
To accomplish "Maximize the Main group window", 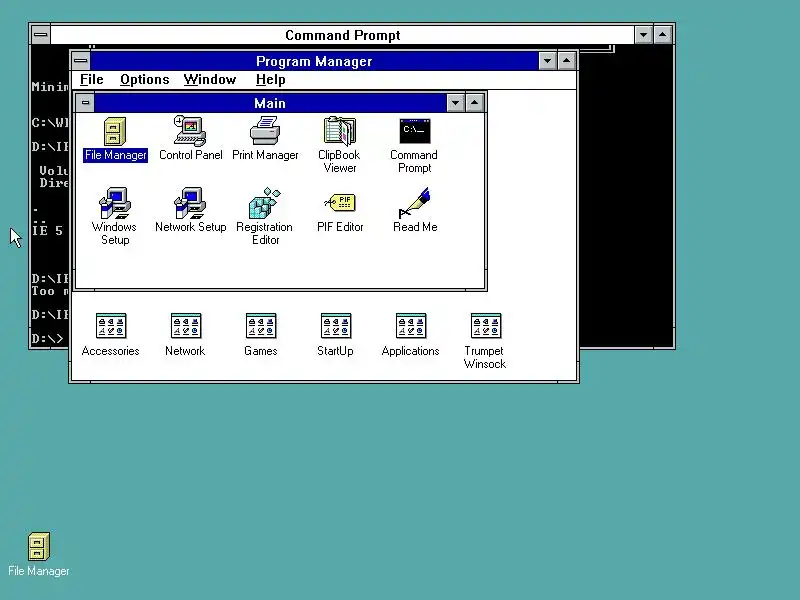I will tap(474, 103).
